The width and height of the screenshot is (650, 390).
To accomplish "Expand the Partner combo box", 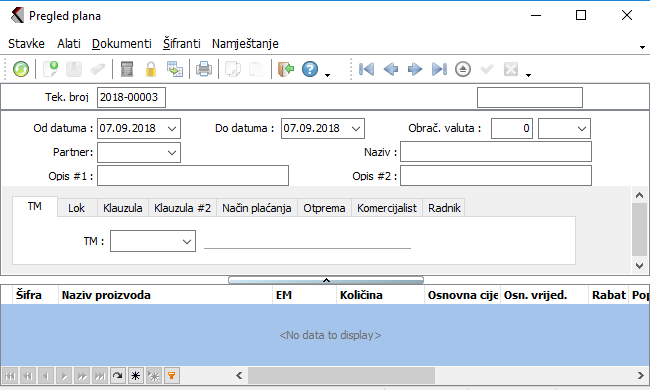I will pos(172,153).
